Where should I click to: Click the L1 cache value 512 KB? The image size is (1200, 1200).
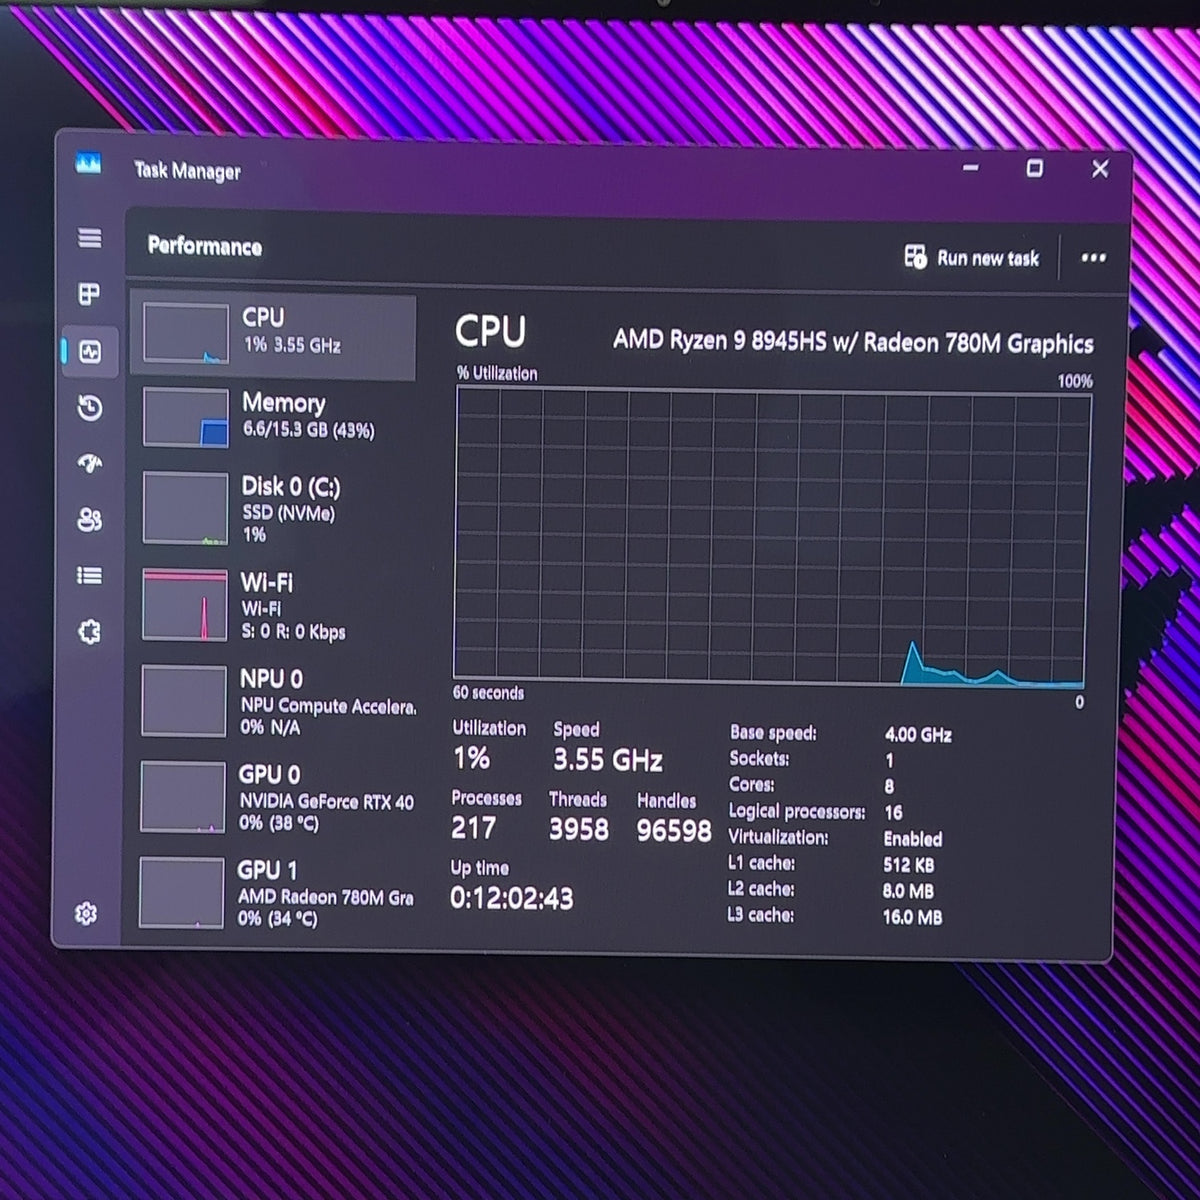click(x=909, y=865)
